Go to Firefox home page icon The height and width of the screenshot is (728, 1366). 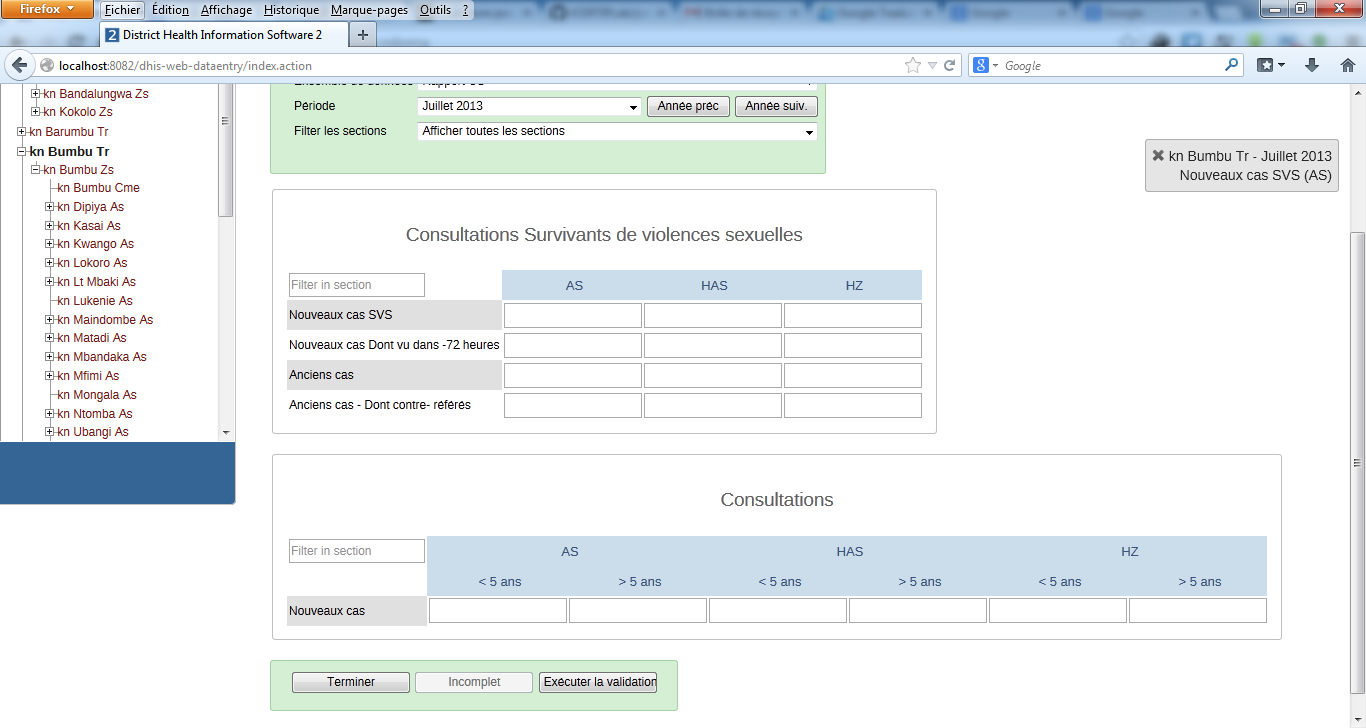click(1347, 65)
